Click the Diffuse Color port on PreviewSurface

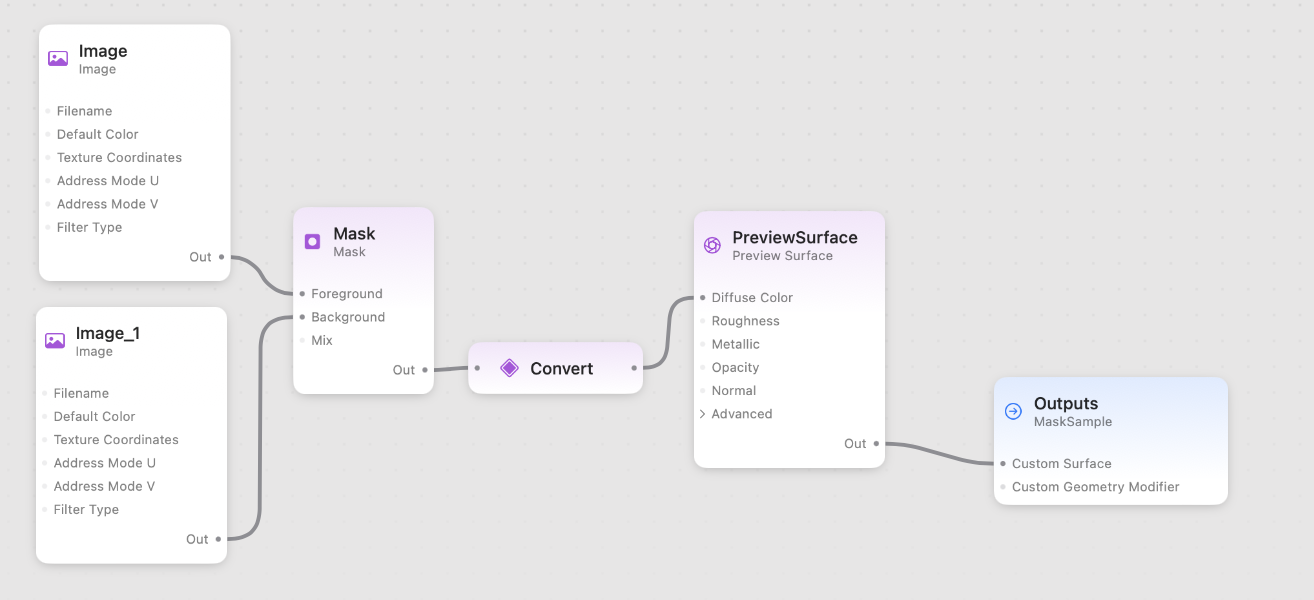tap(703, 297)
